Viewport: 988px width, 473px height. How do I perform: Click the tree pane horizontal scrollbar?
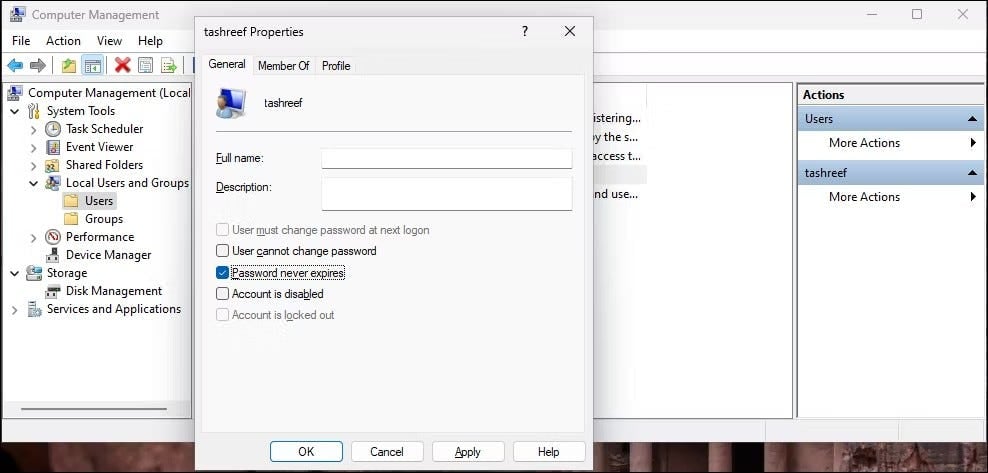pyautogui.click(x=94, y=409)
